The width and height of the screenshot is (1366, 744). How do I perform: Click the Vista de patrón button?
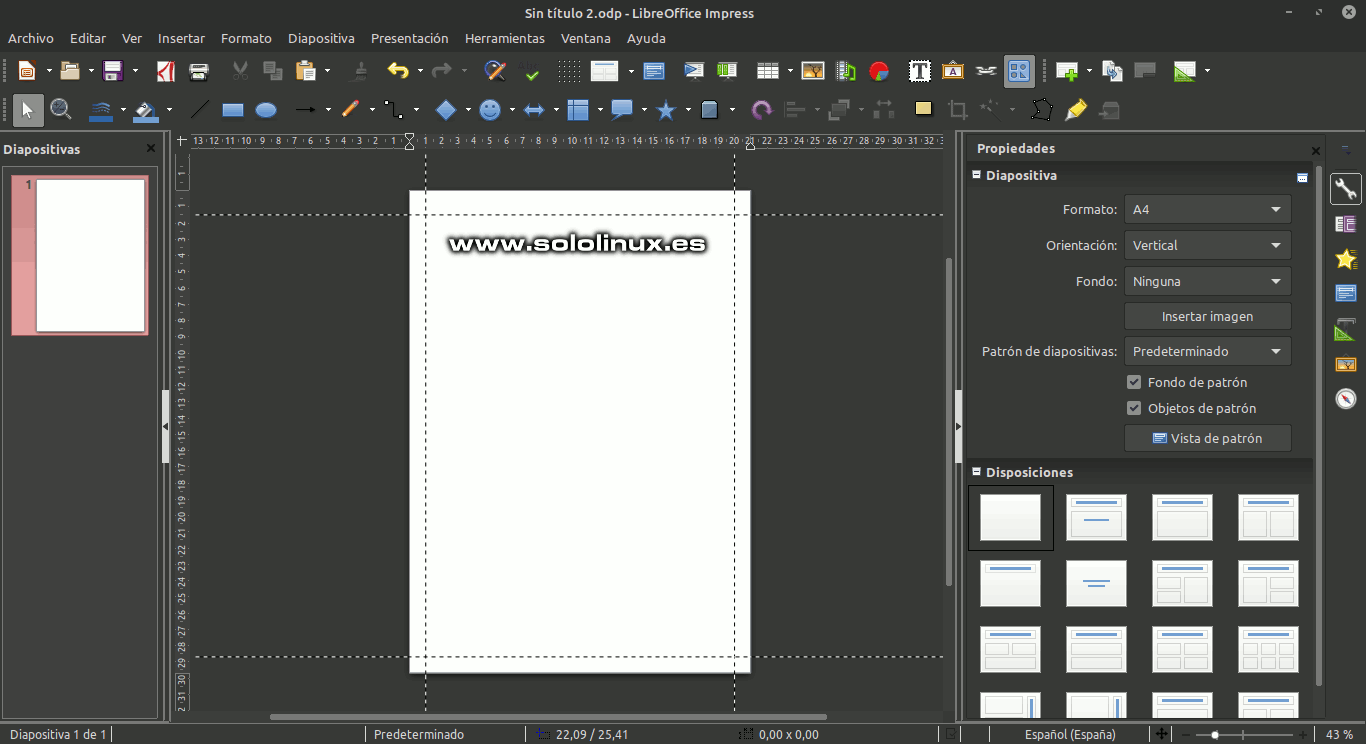[1207, 437]
